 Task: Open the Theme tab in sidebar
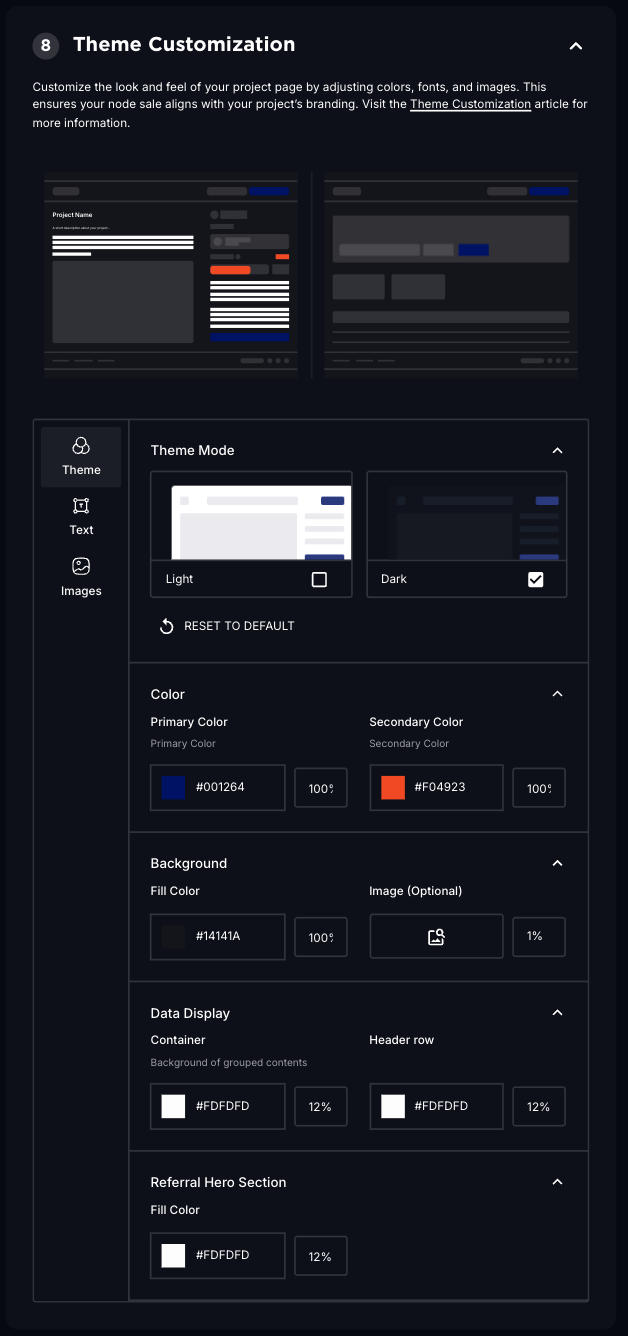pyautogui.click(x=81, y=457)
